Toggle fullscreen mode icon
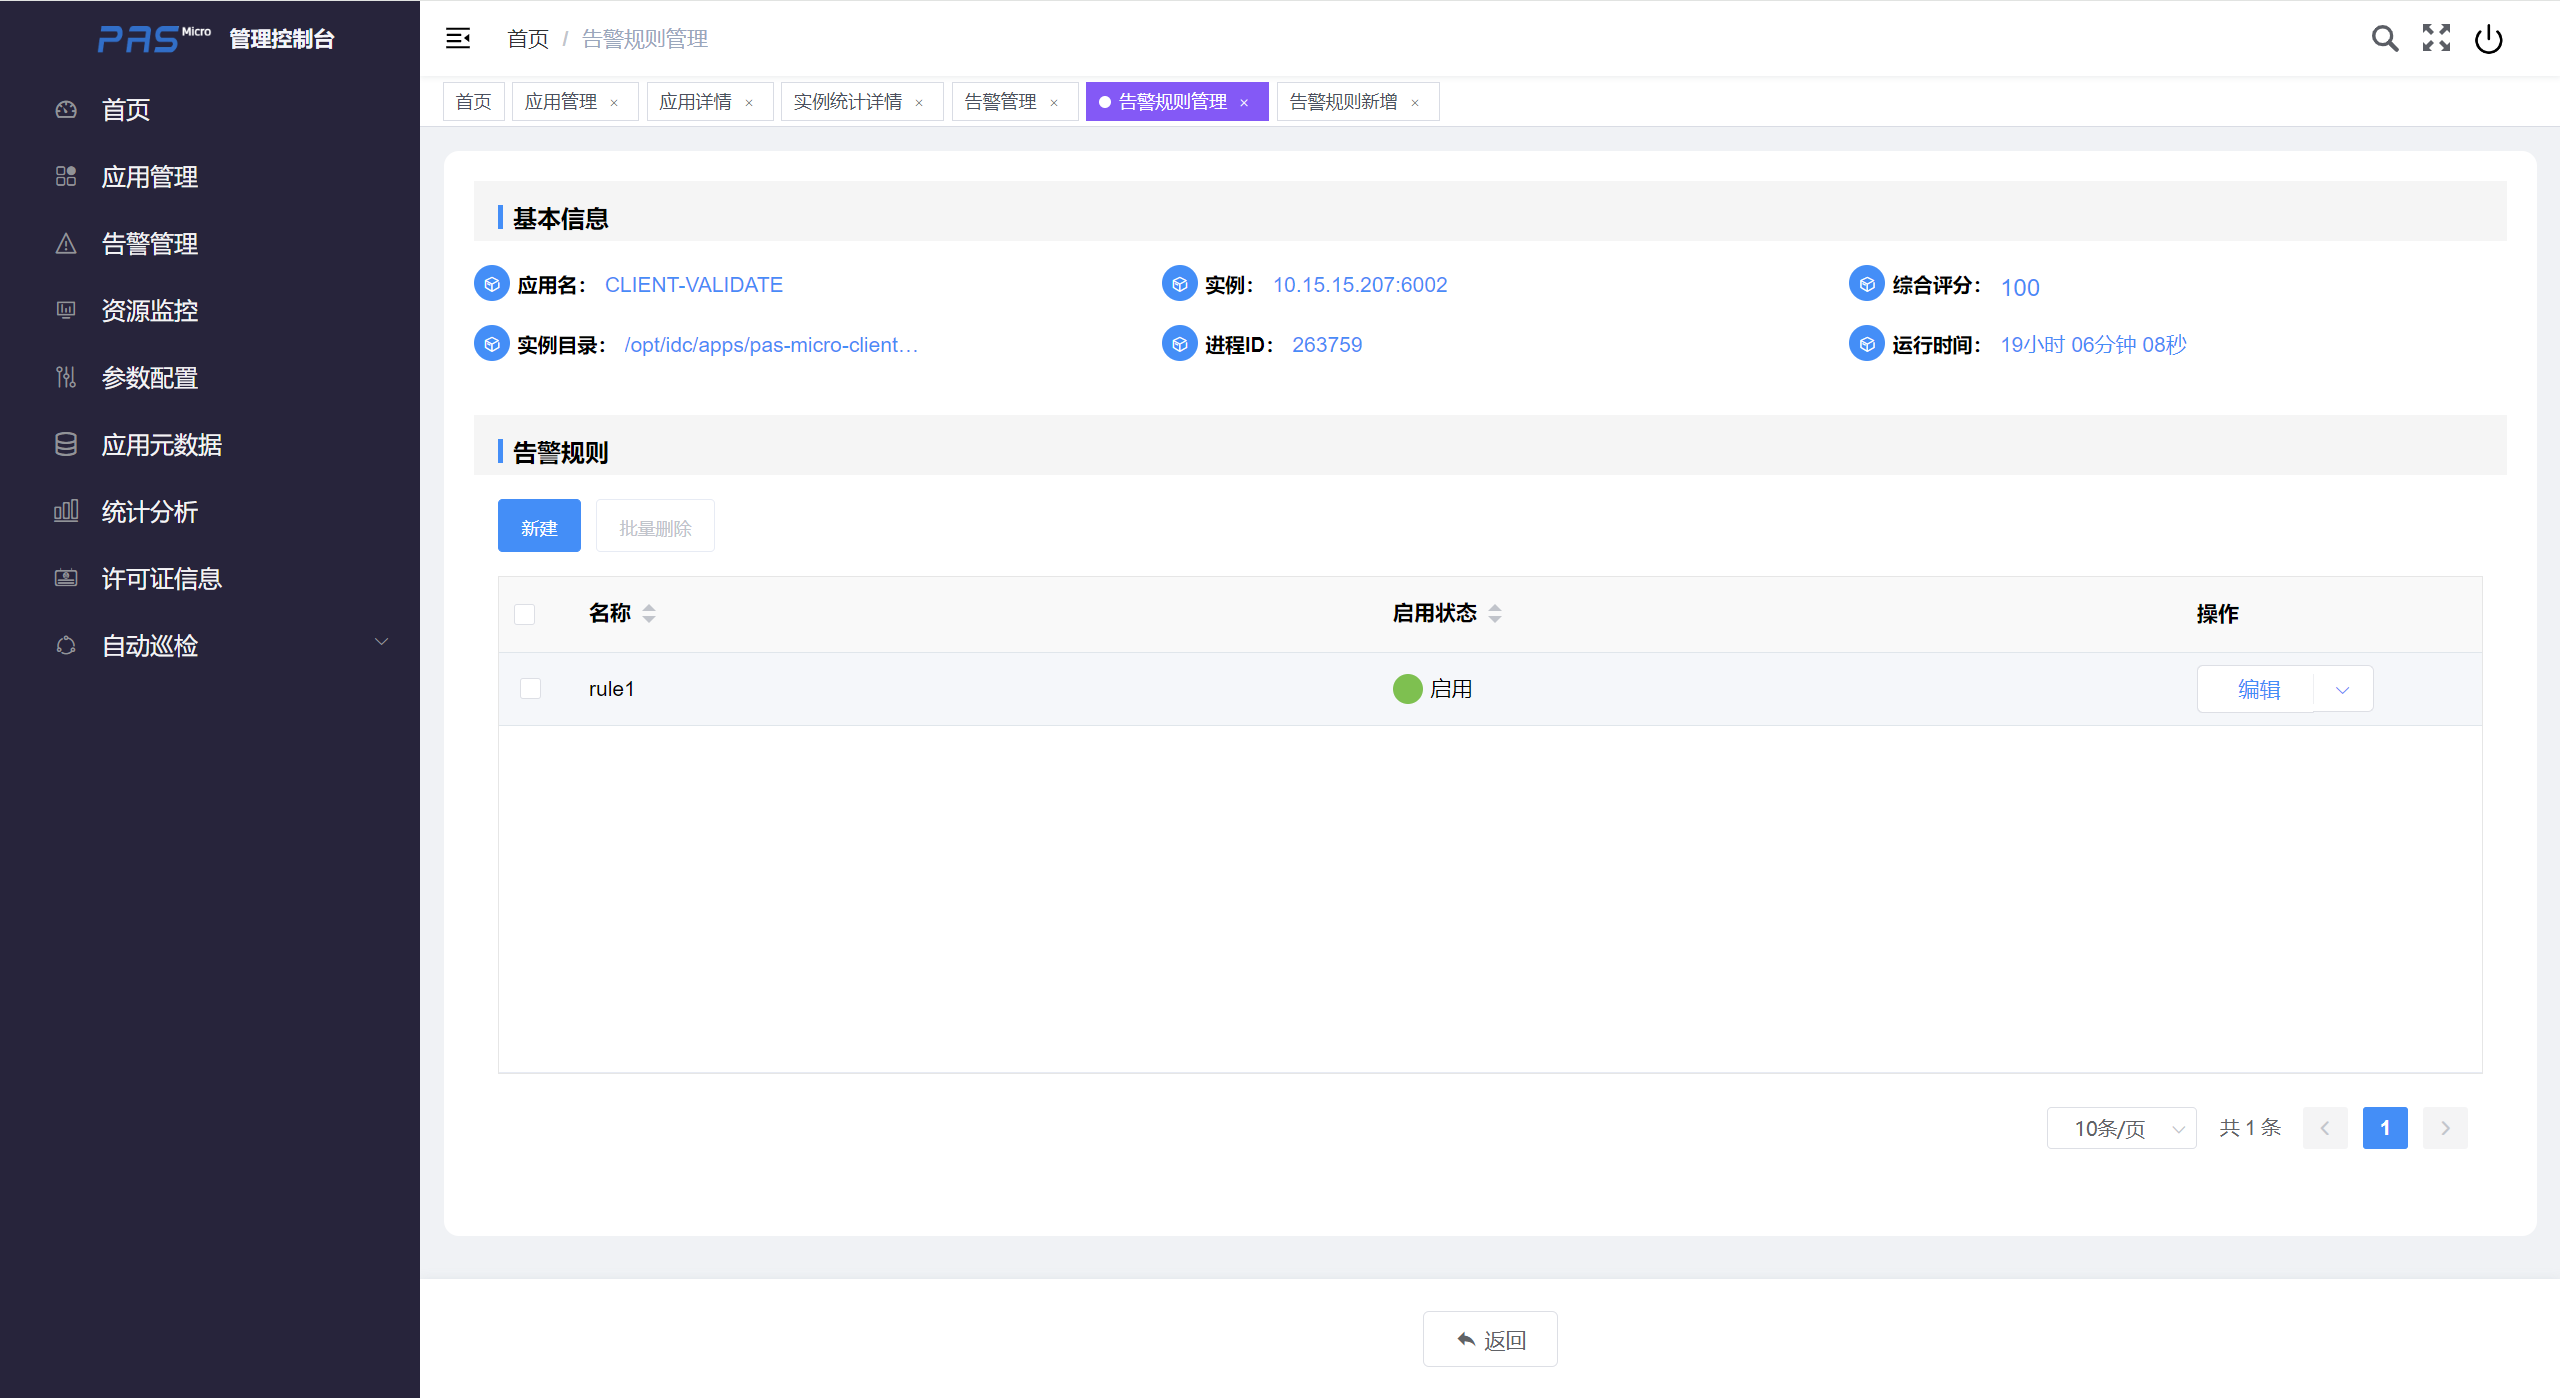Screen dimensions: 2560x1398 coord(2436,39)
